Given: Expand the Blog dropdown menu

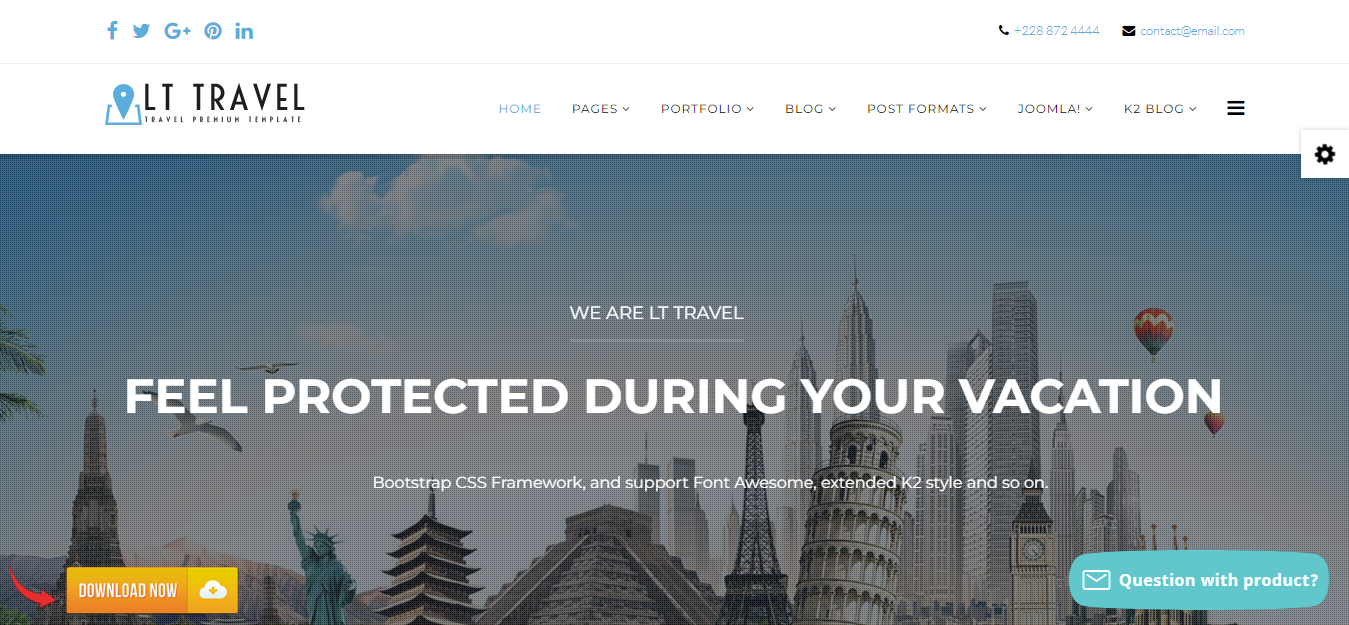Looking at the screenshot, I should (811, 108).
